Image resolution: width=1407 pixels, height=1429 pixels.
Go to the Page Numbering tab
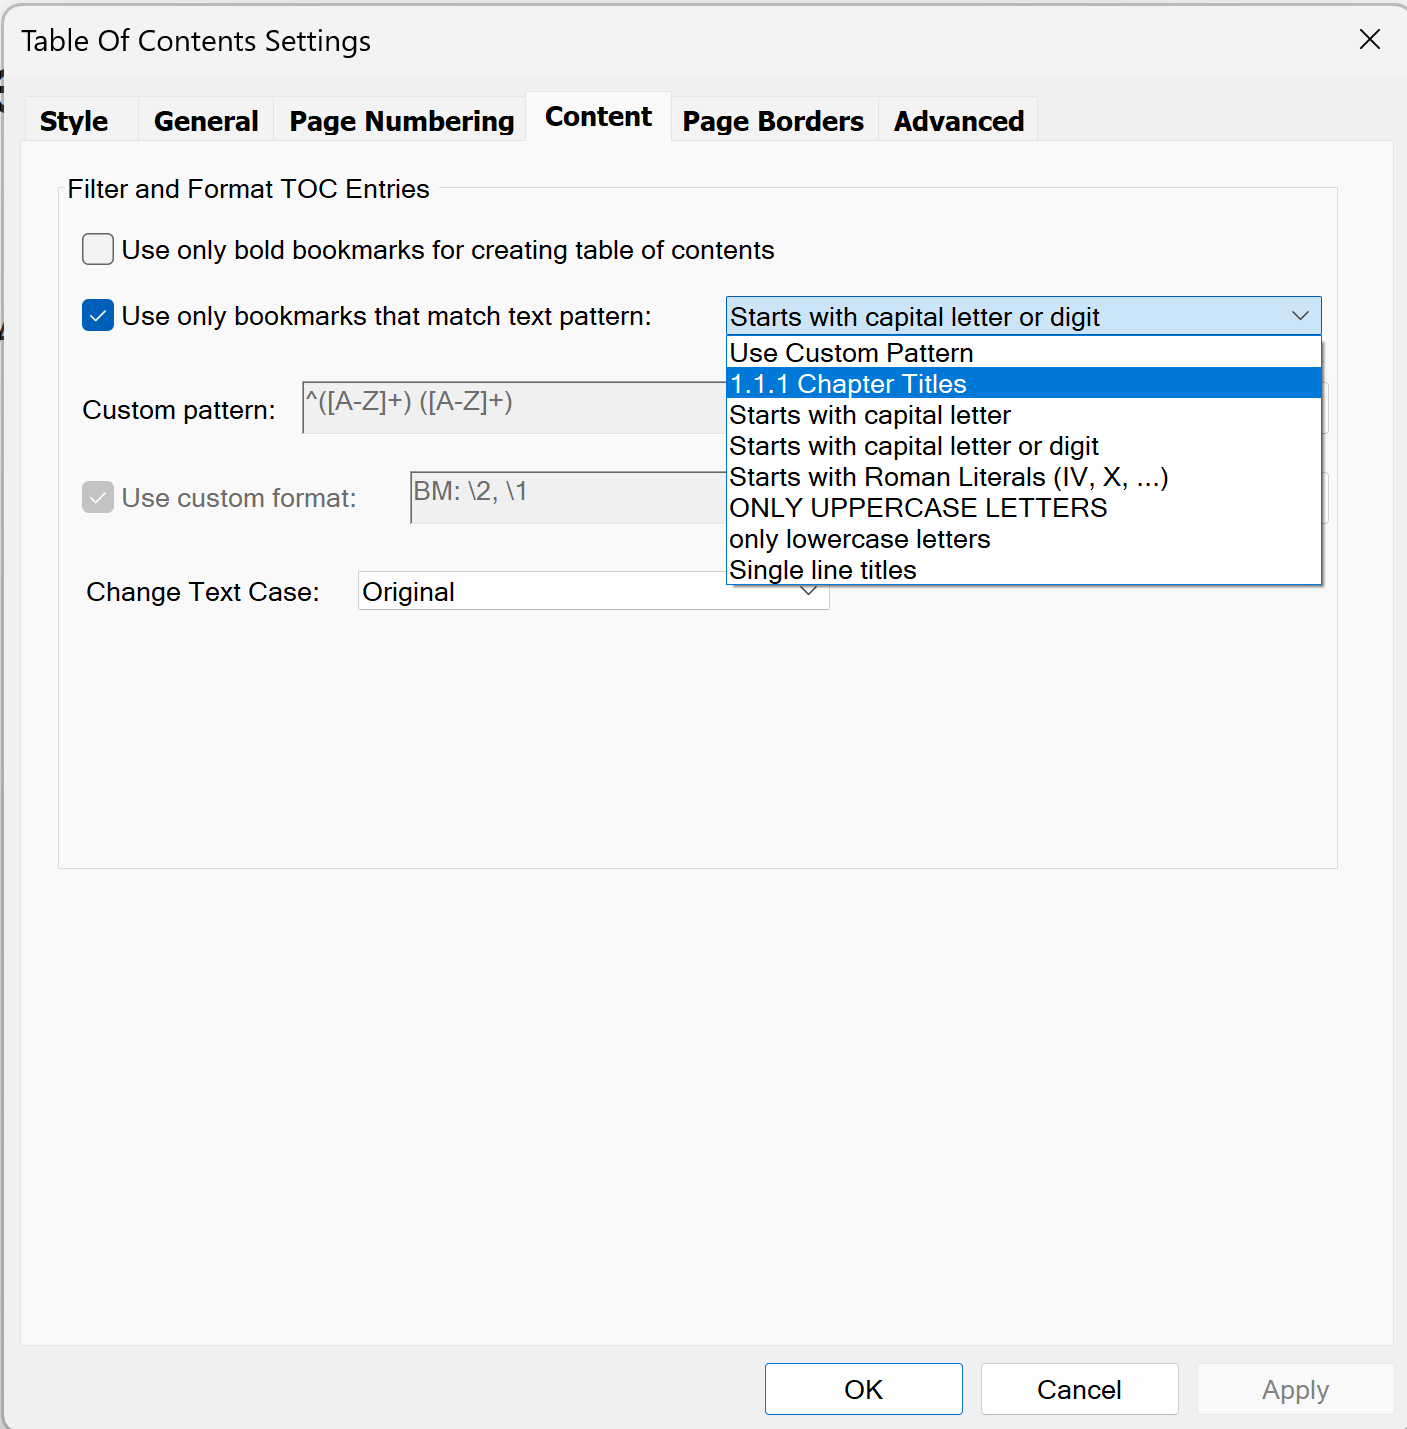click(401, 121)
